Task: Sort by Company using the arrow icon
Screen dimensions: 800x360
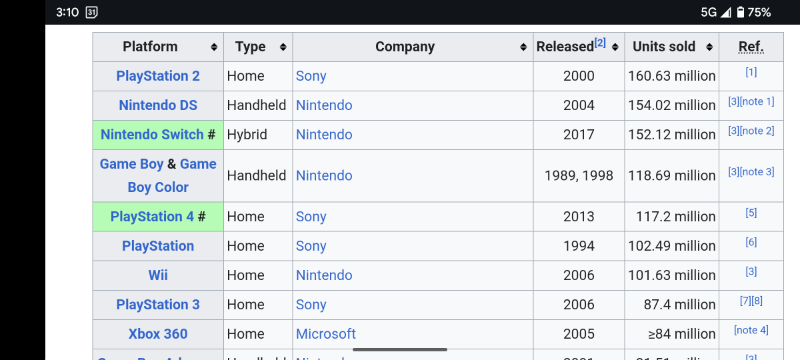Action: coord(523,47)
